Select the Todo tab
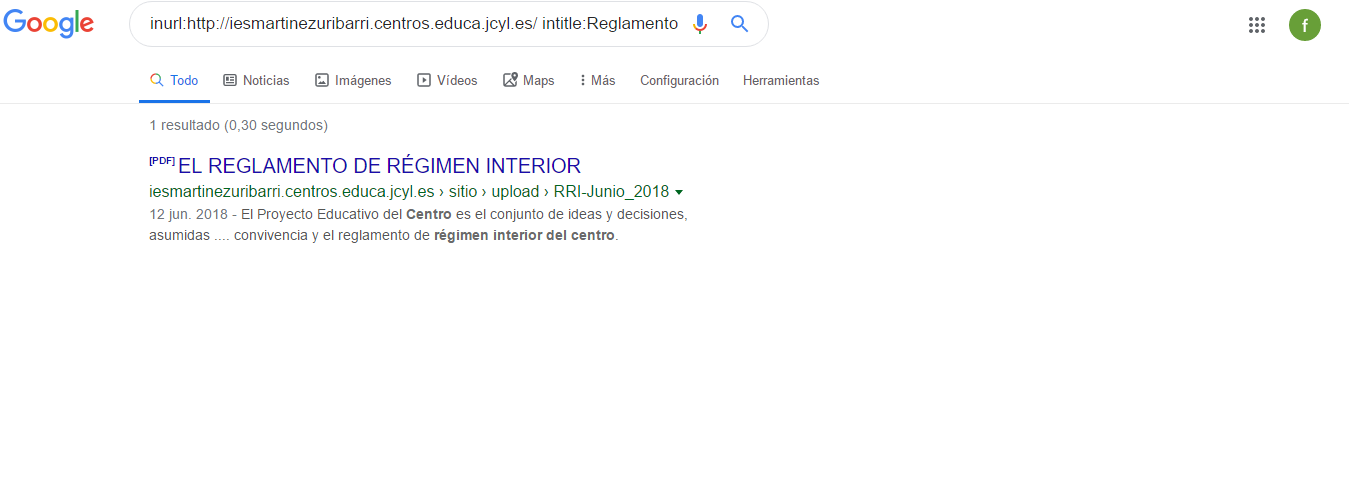Screen dimensions: 1349x502 click(x=174, y=81)
